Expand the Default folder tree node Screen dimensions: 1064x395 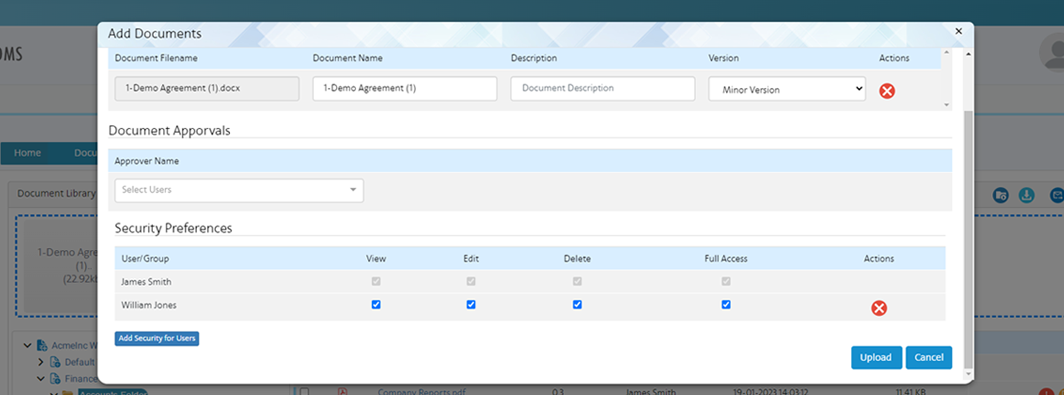(x=41, y=362)
